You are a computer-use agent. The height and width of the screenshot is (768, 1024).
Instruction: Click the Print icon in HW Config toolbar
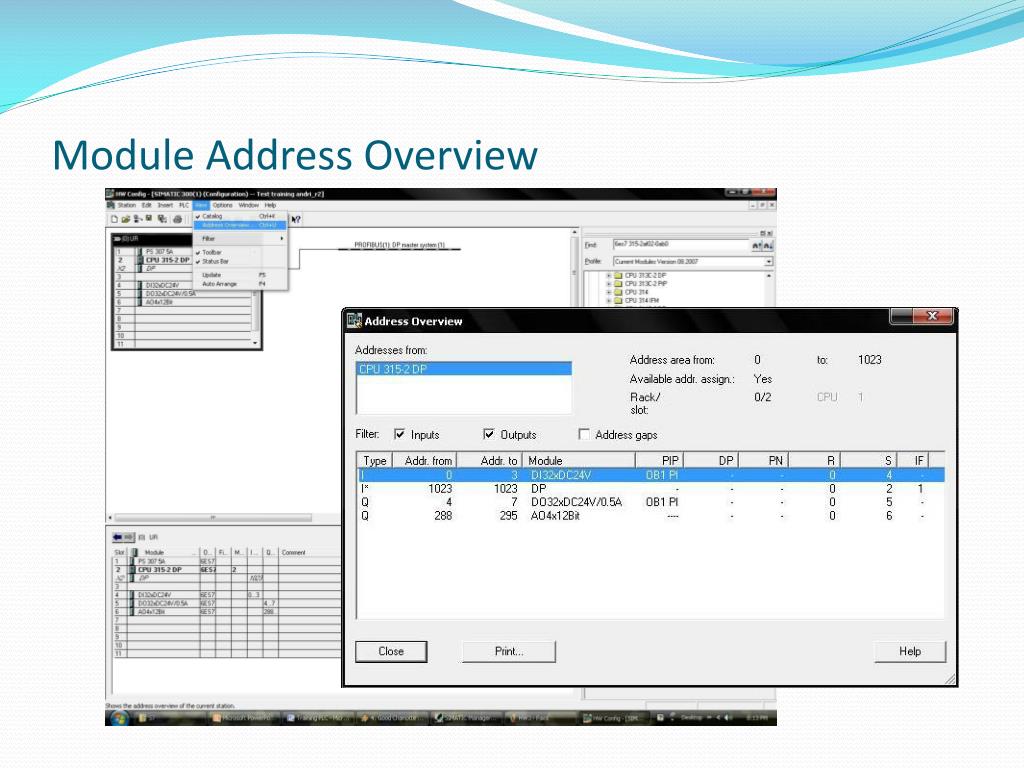pyautogui.click(x=177, y=219)
